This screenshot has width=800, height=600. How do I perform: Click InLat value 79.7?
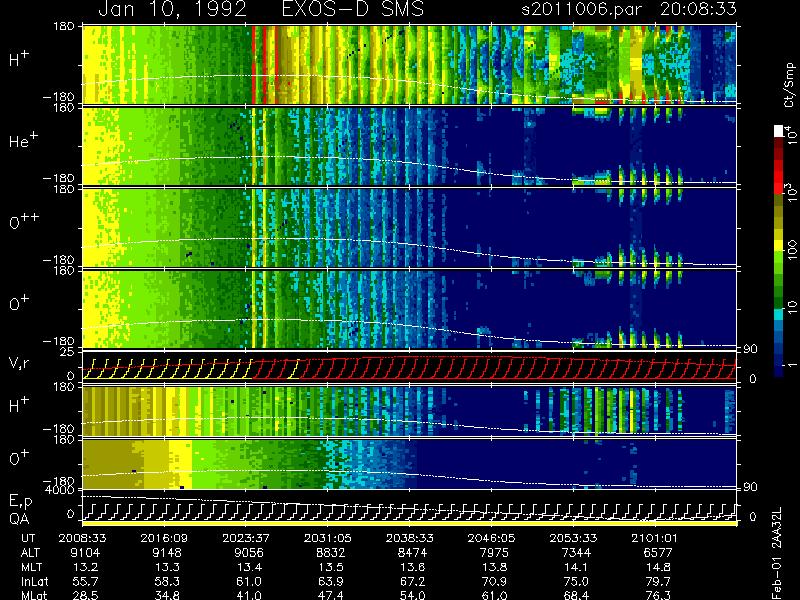click(x=657, y=581)
